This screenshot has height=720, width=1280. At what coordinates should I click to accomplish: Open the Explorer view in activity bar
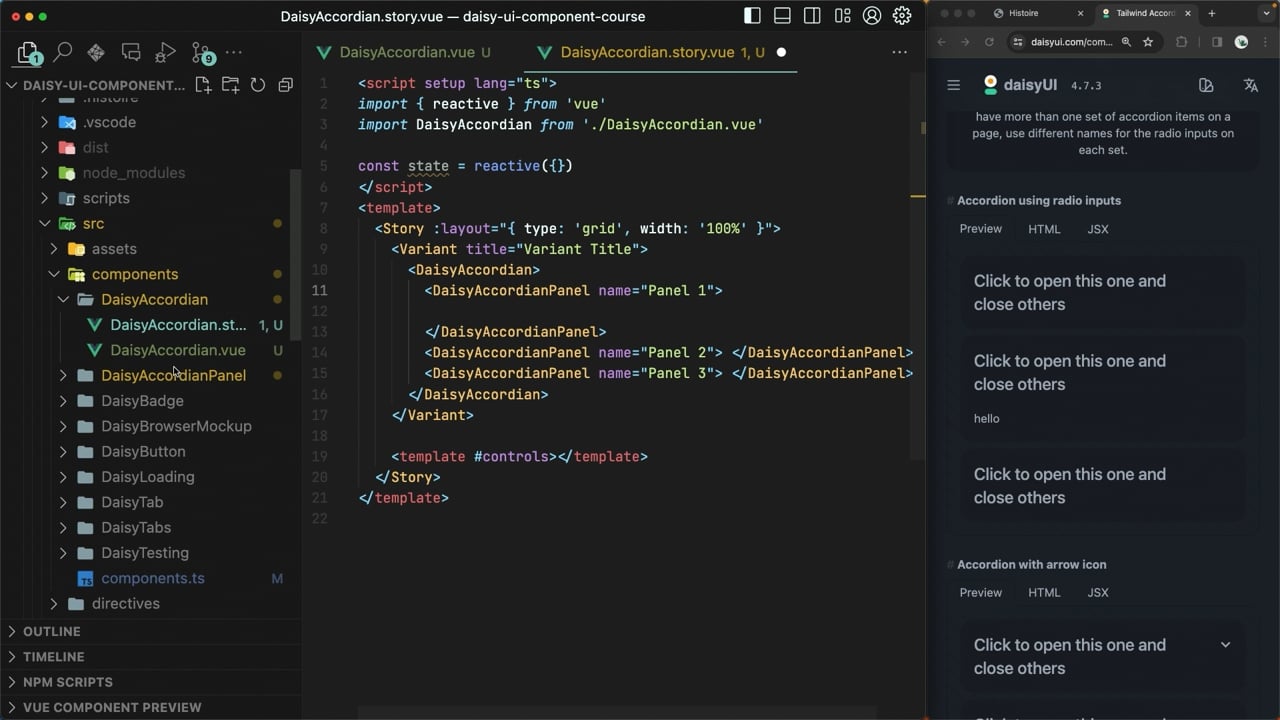28,52
